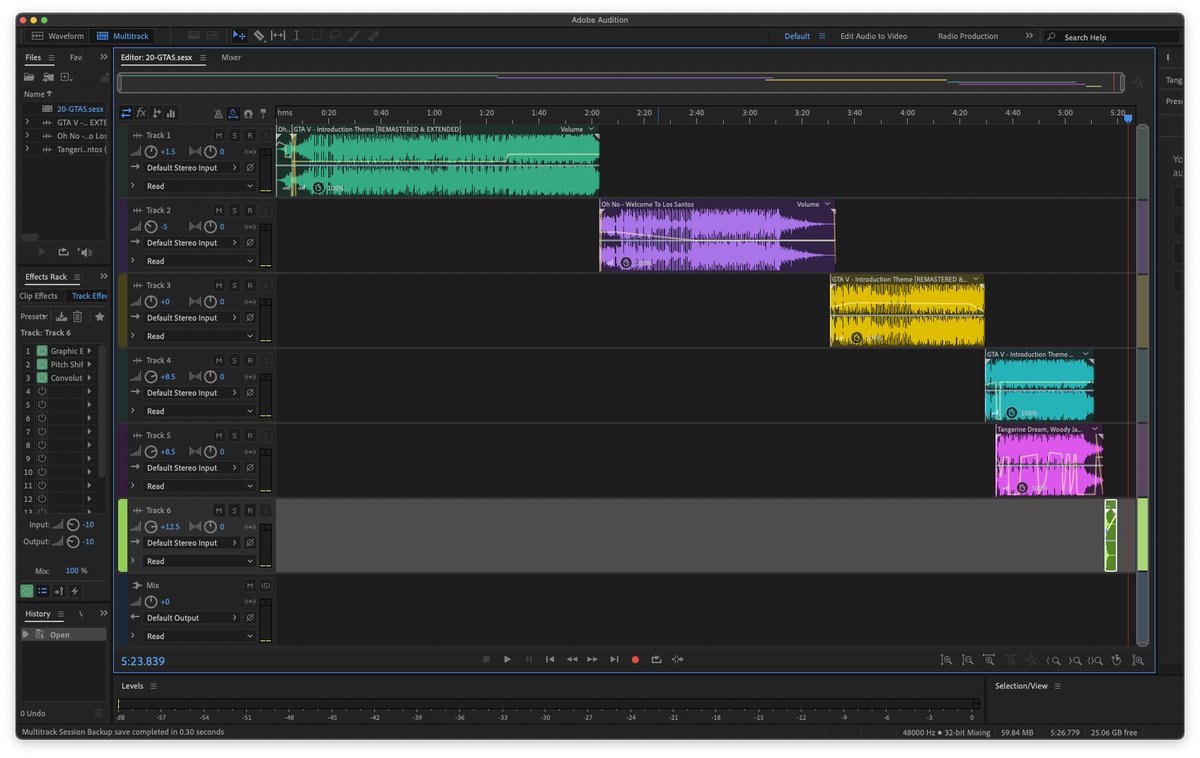
Task: Click the Import File icon in Files panel
Action: [x=48, y=76]
